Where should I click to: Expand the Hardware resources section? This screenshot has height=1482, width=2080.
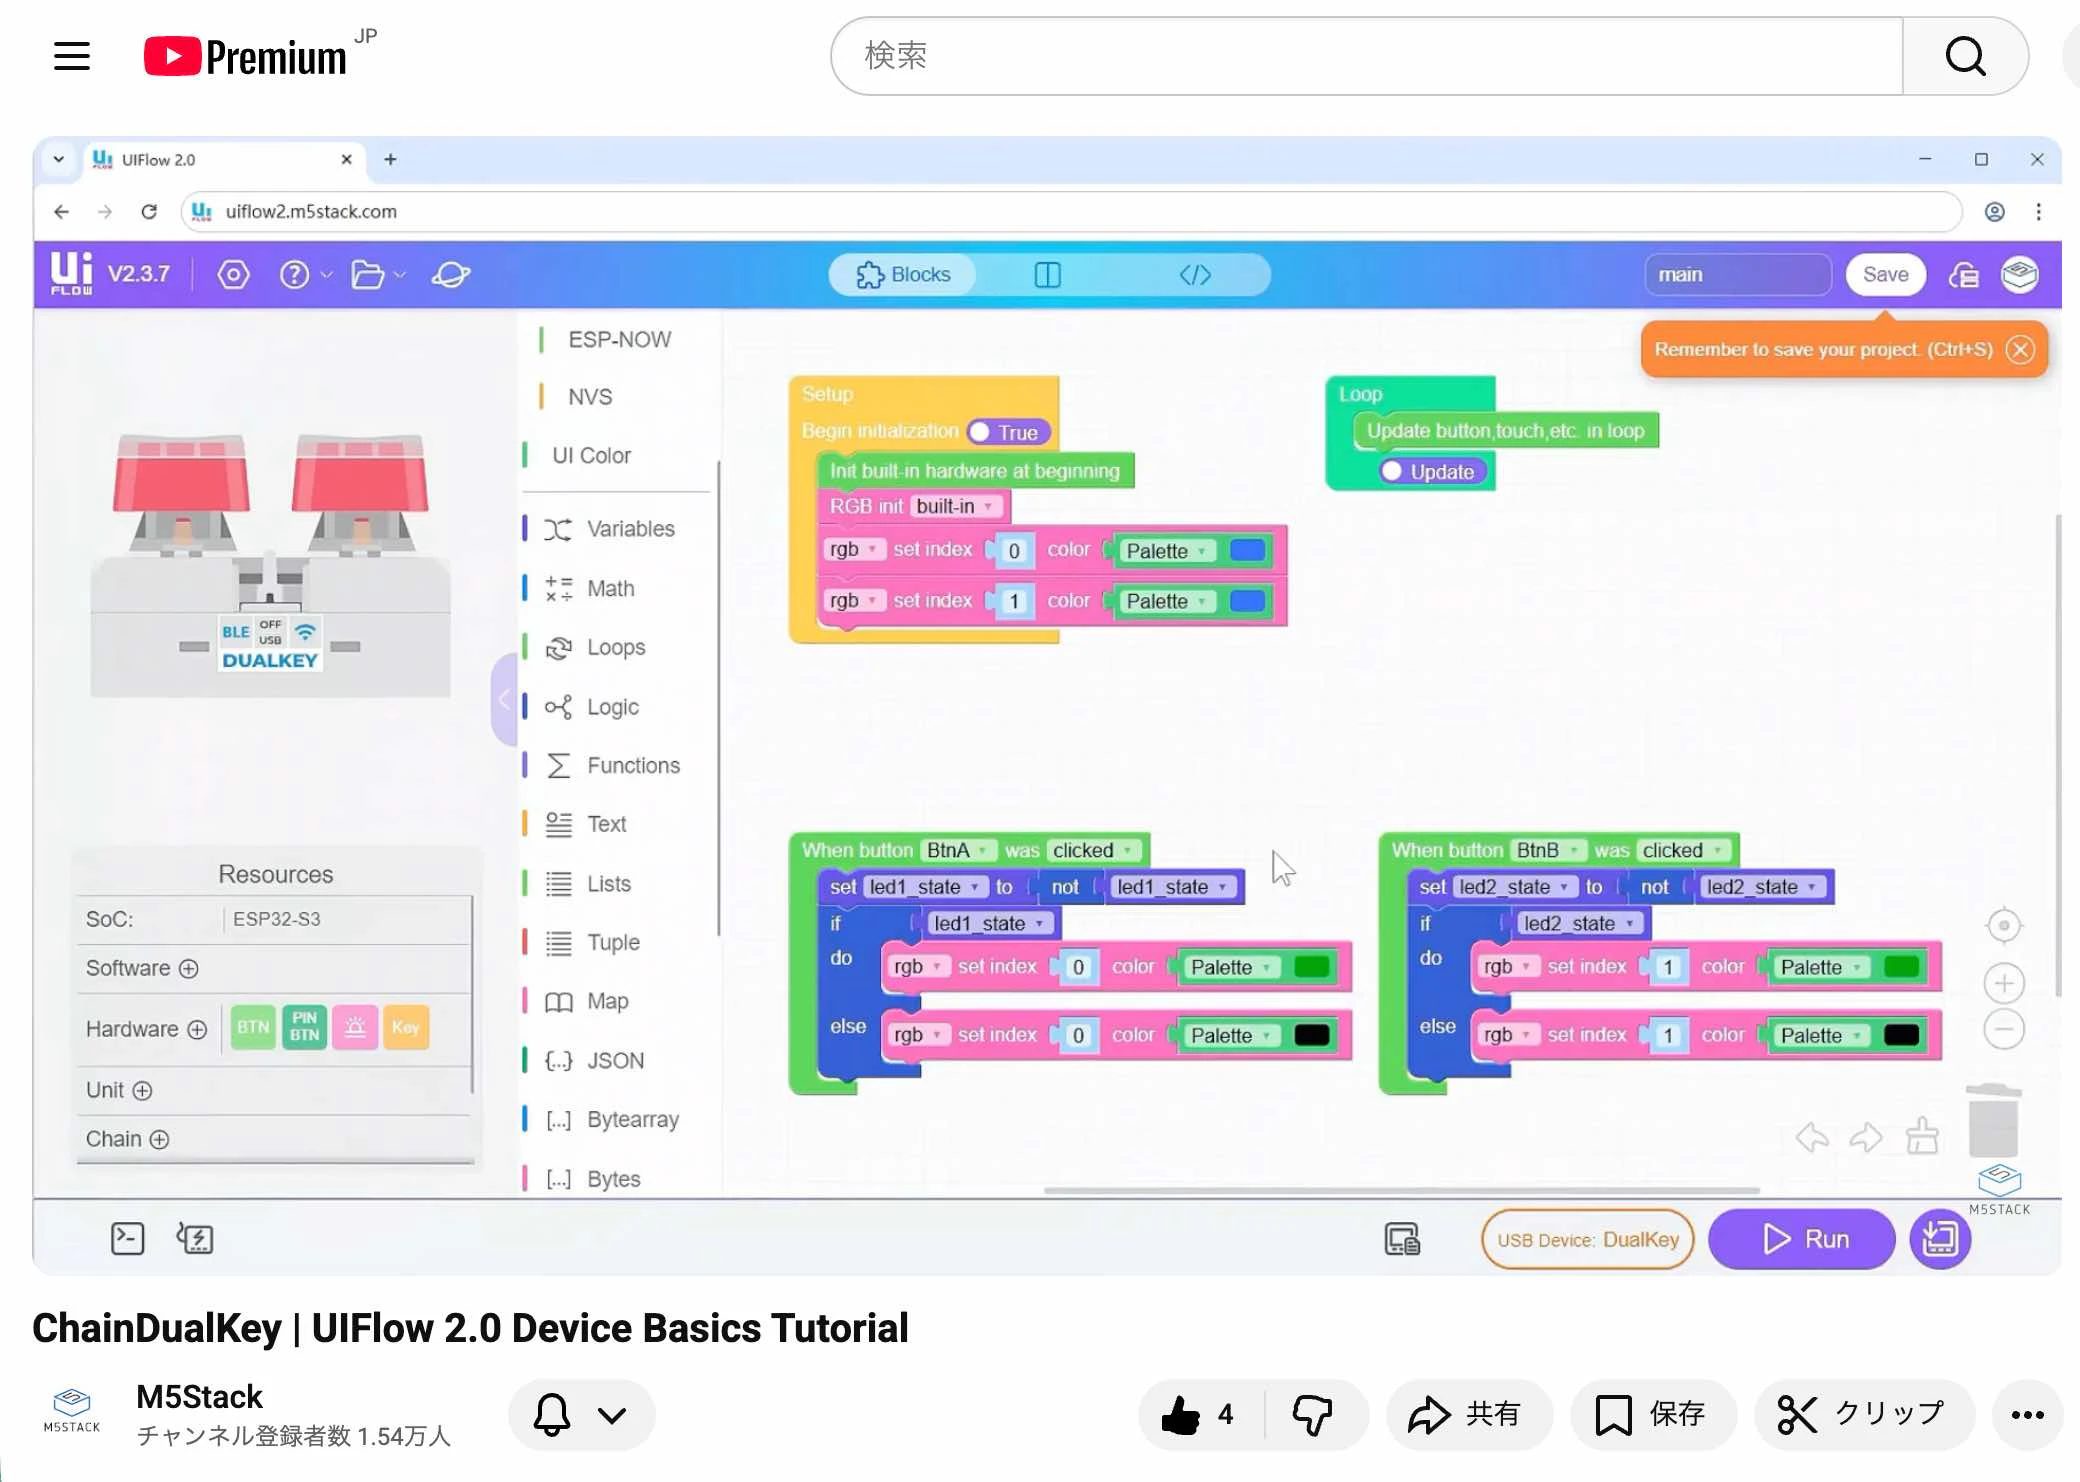[x=197, y=1029]
